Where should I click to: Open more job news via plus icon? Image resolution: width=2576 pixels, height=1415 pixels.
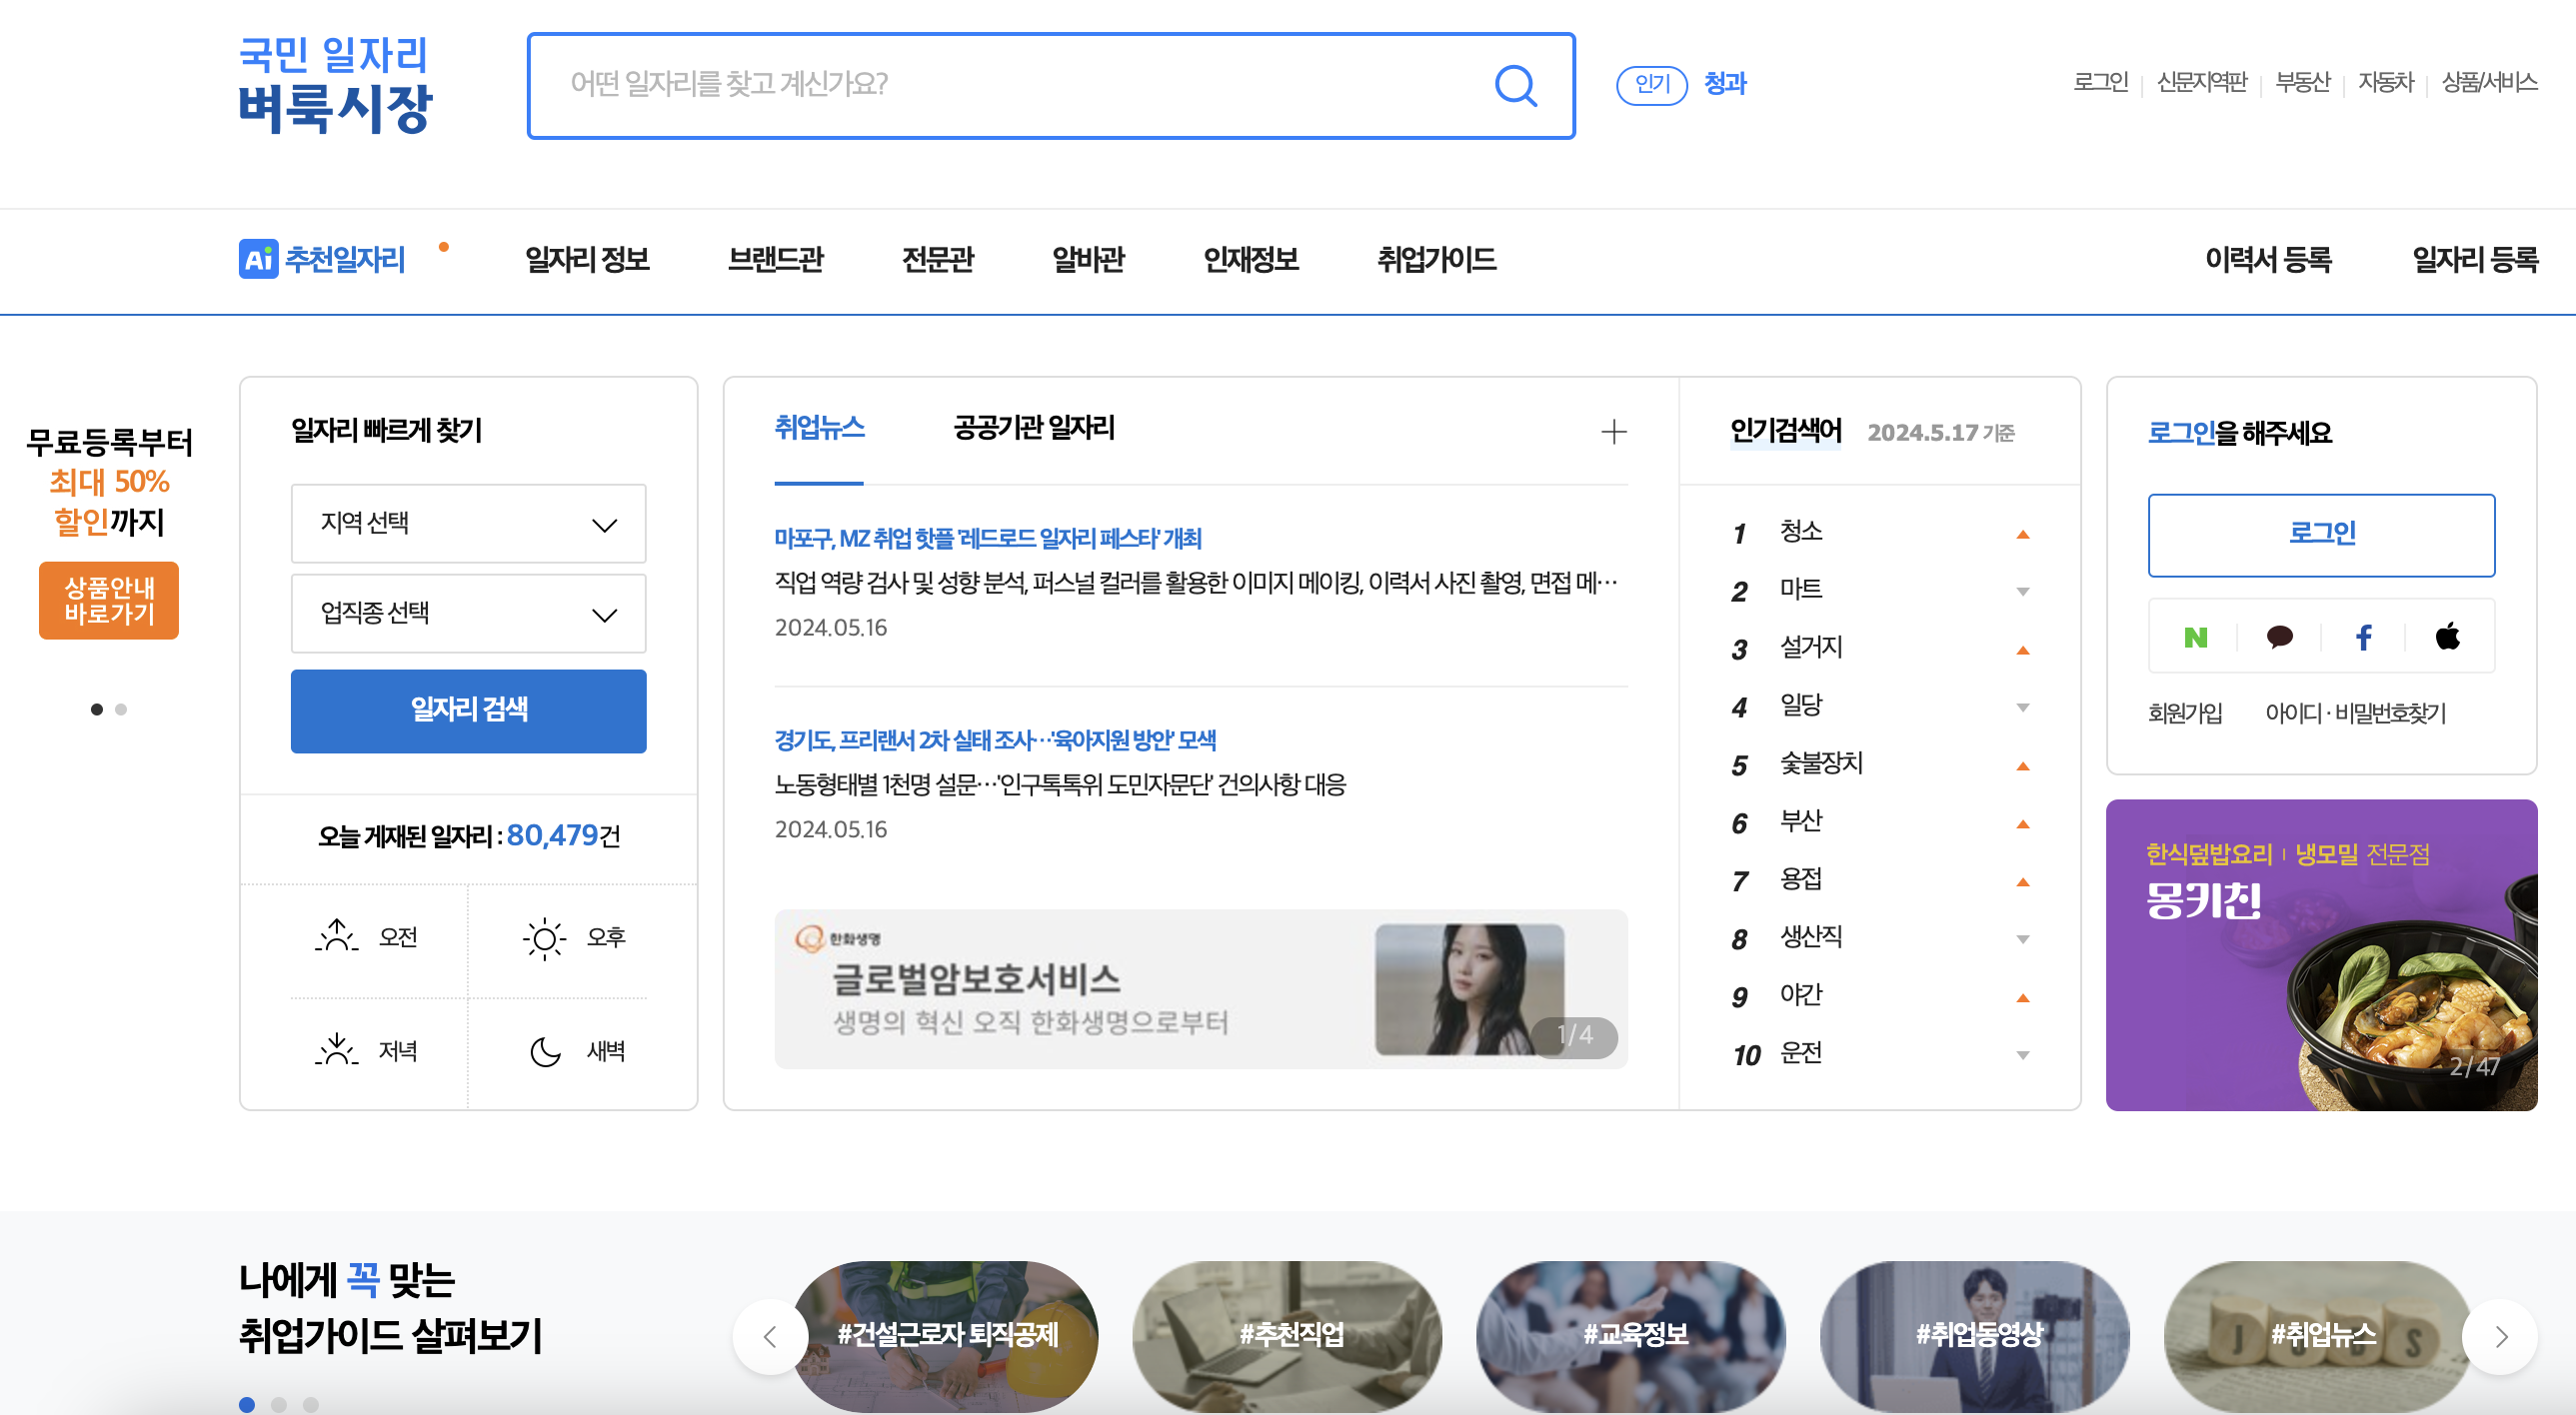click(x=1614, y=431)
